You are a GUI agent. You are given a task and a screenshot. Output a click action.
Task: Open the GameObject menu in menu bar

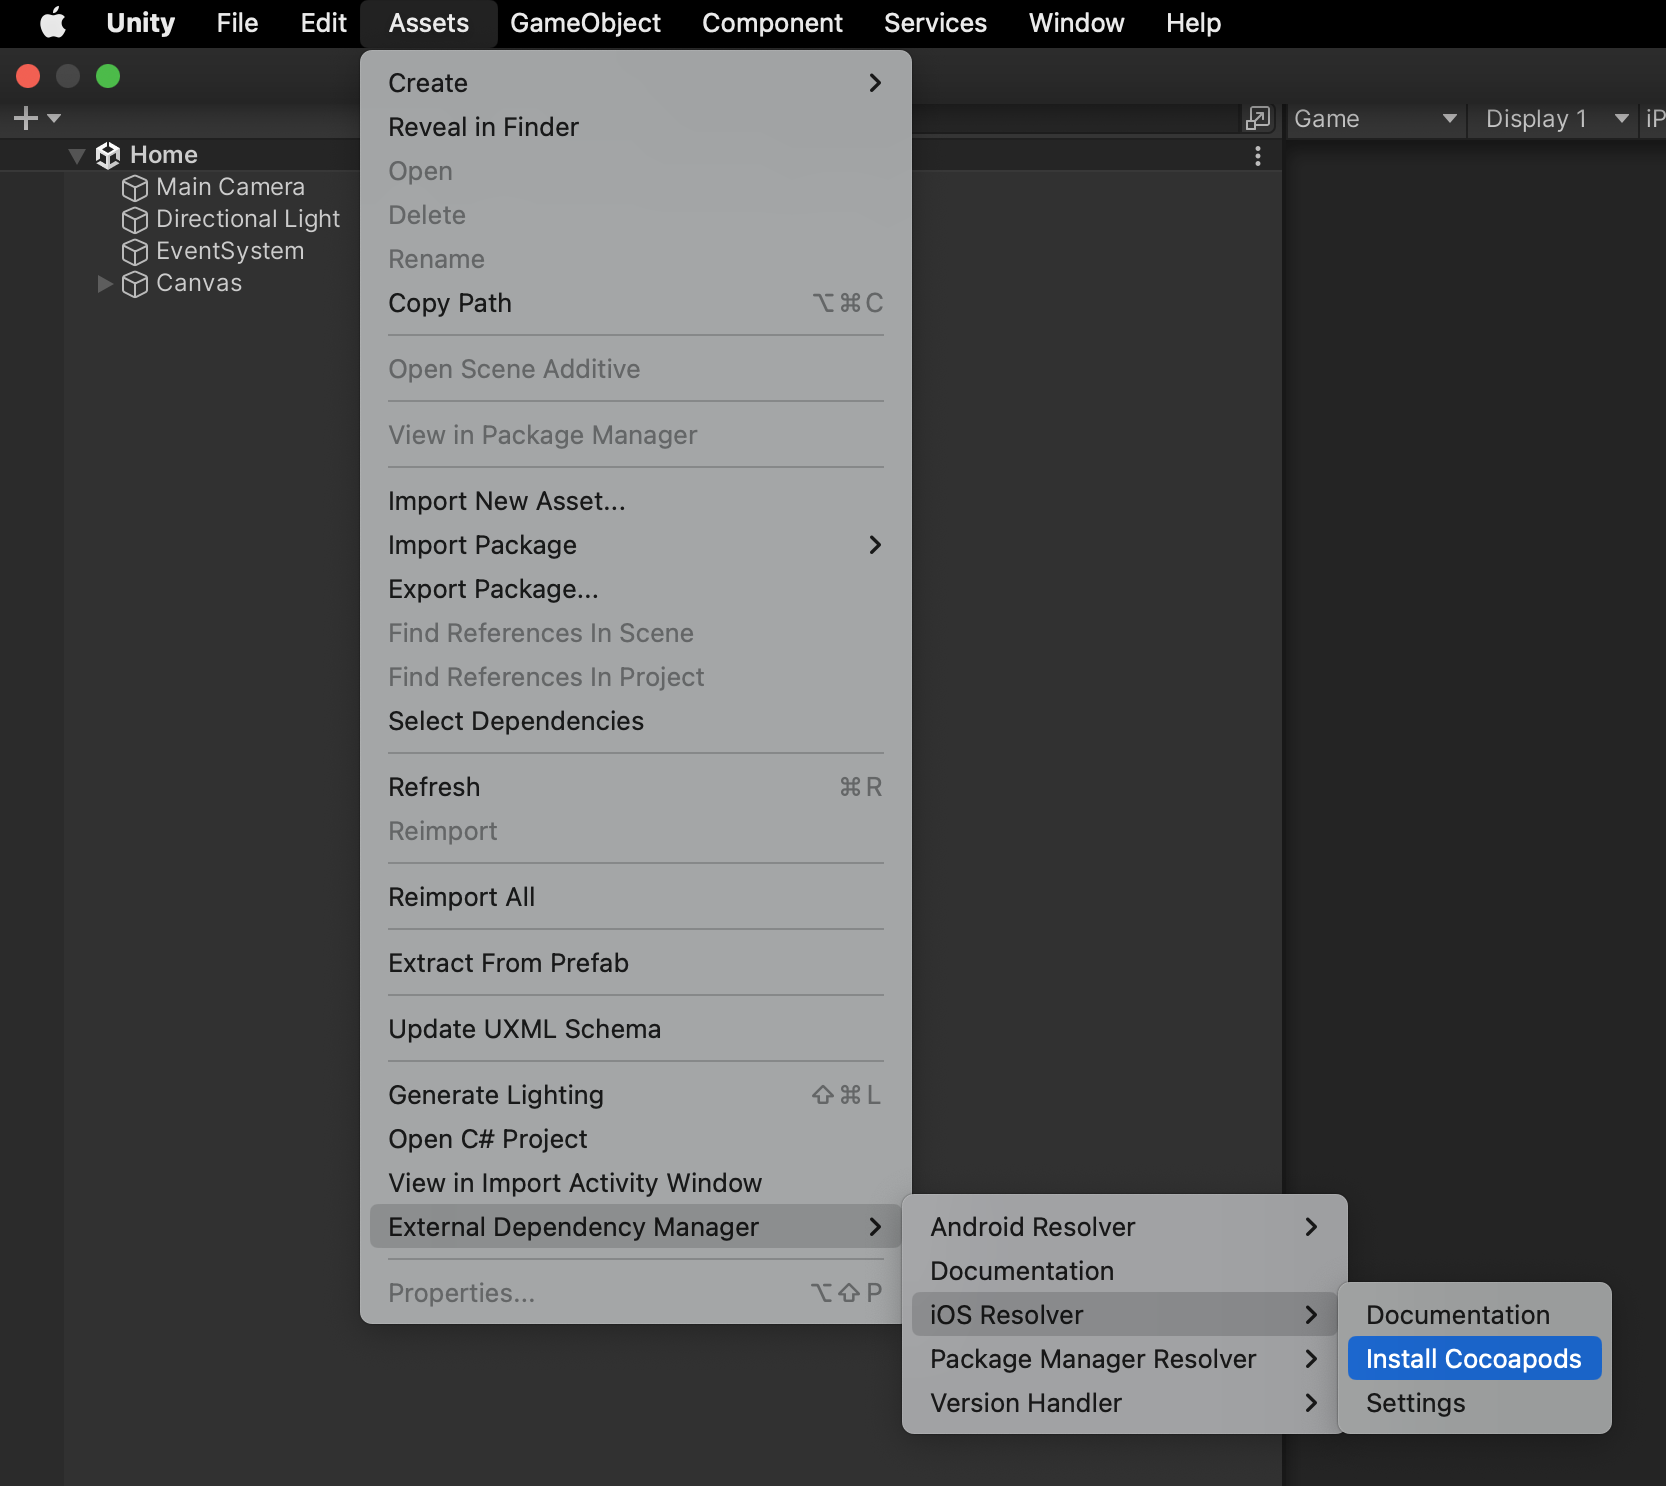click(x=585, y=23)
